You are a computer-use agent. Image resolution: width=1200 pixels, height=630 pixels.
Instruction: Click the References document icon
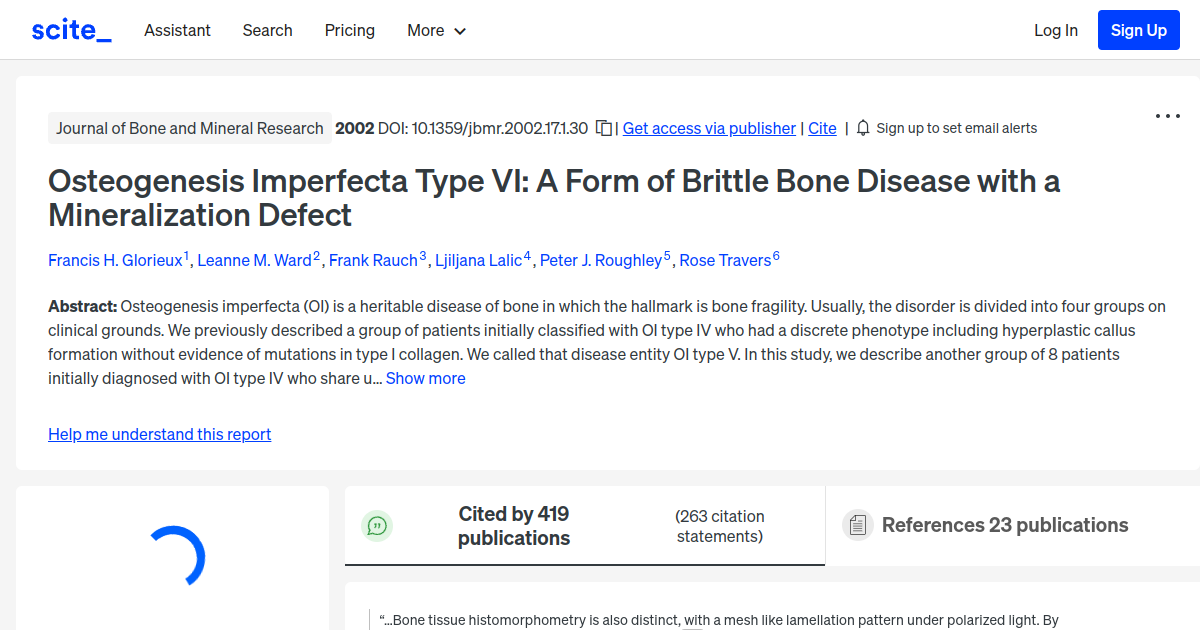click(x=857, y=524)
